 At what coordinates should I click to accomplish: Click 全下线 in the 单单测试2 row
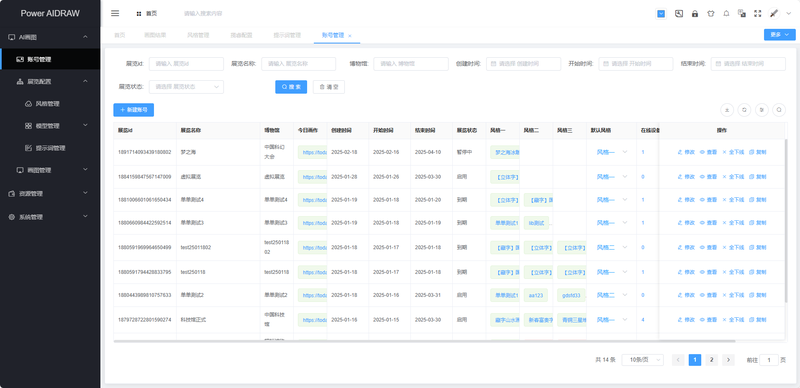click(x=733, y=295)
